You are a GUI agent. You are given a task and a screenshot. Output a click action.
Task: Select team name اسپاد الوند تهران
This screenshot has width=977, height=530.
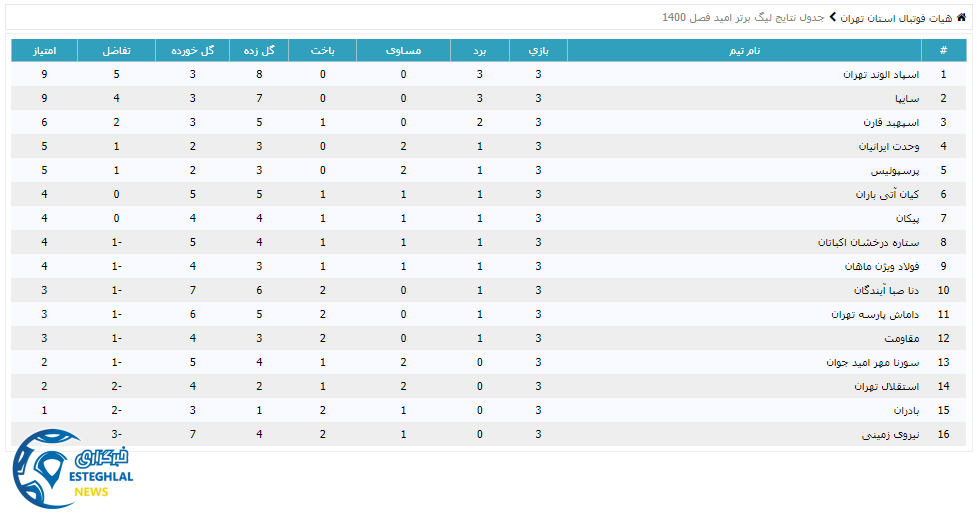[x=880, y=74]
